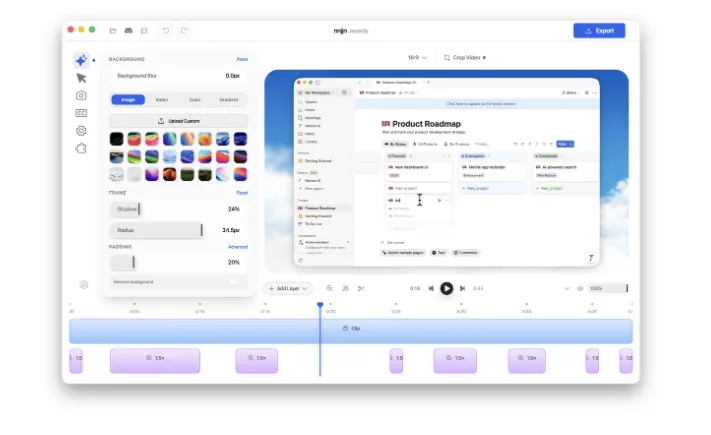Viewport: 711px width, 435px height.
Task: Play the video preview
Action: tap(447, 288)
